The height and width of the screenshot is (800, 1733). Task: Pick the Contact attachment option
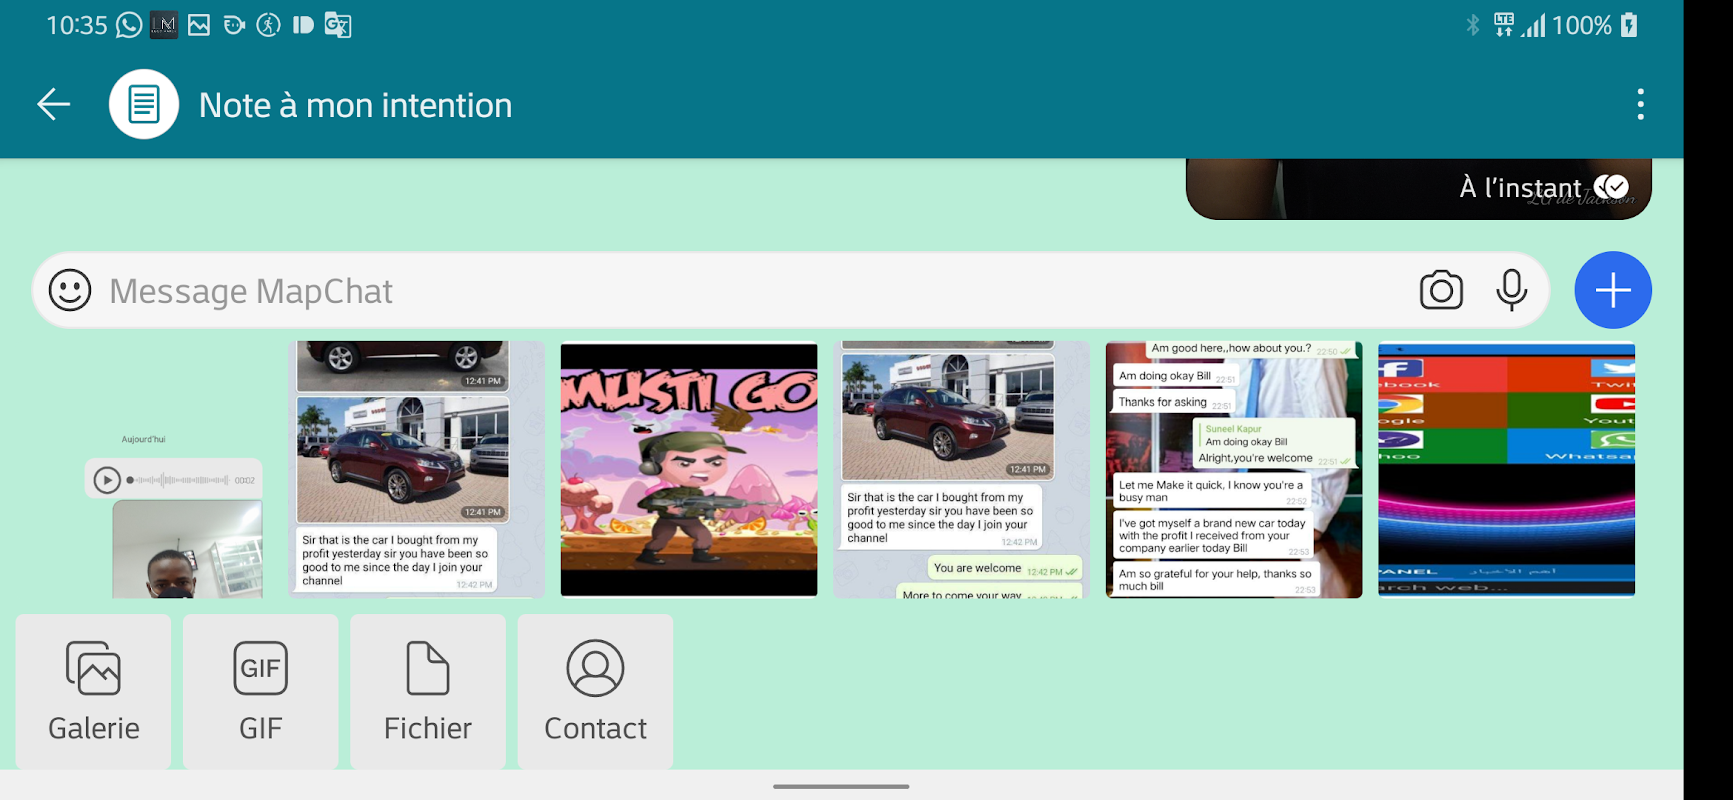click(595, 692)
